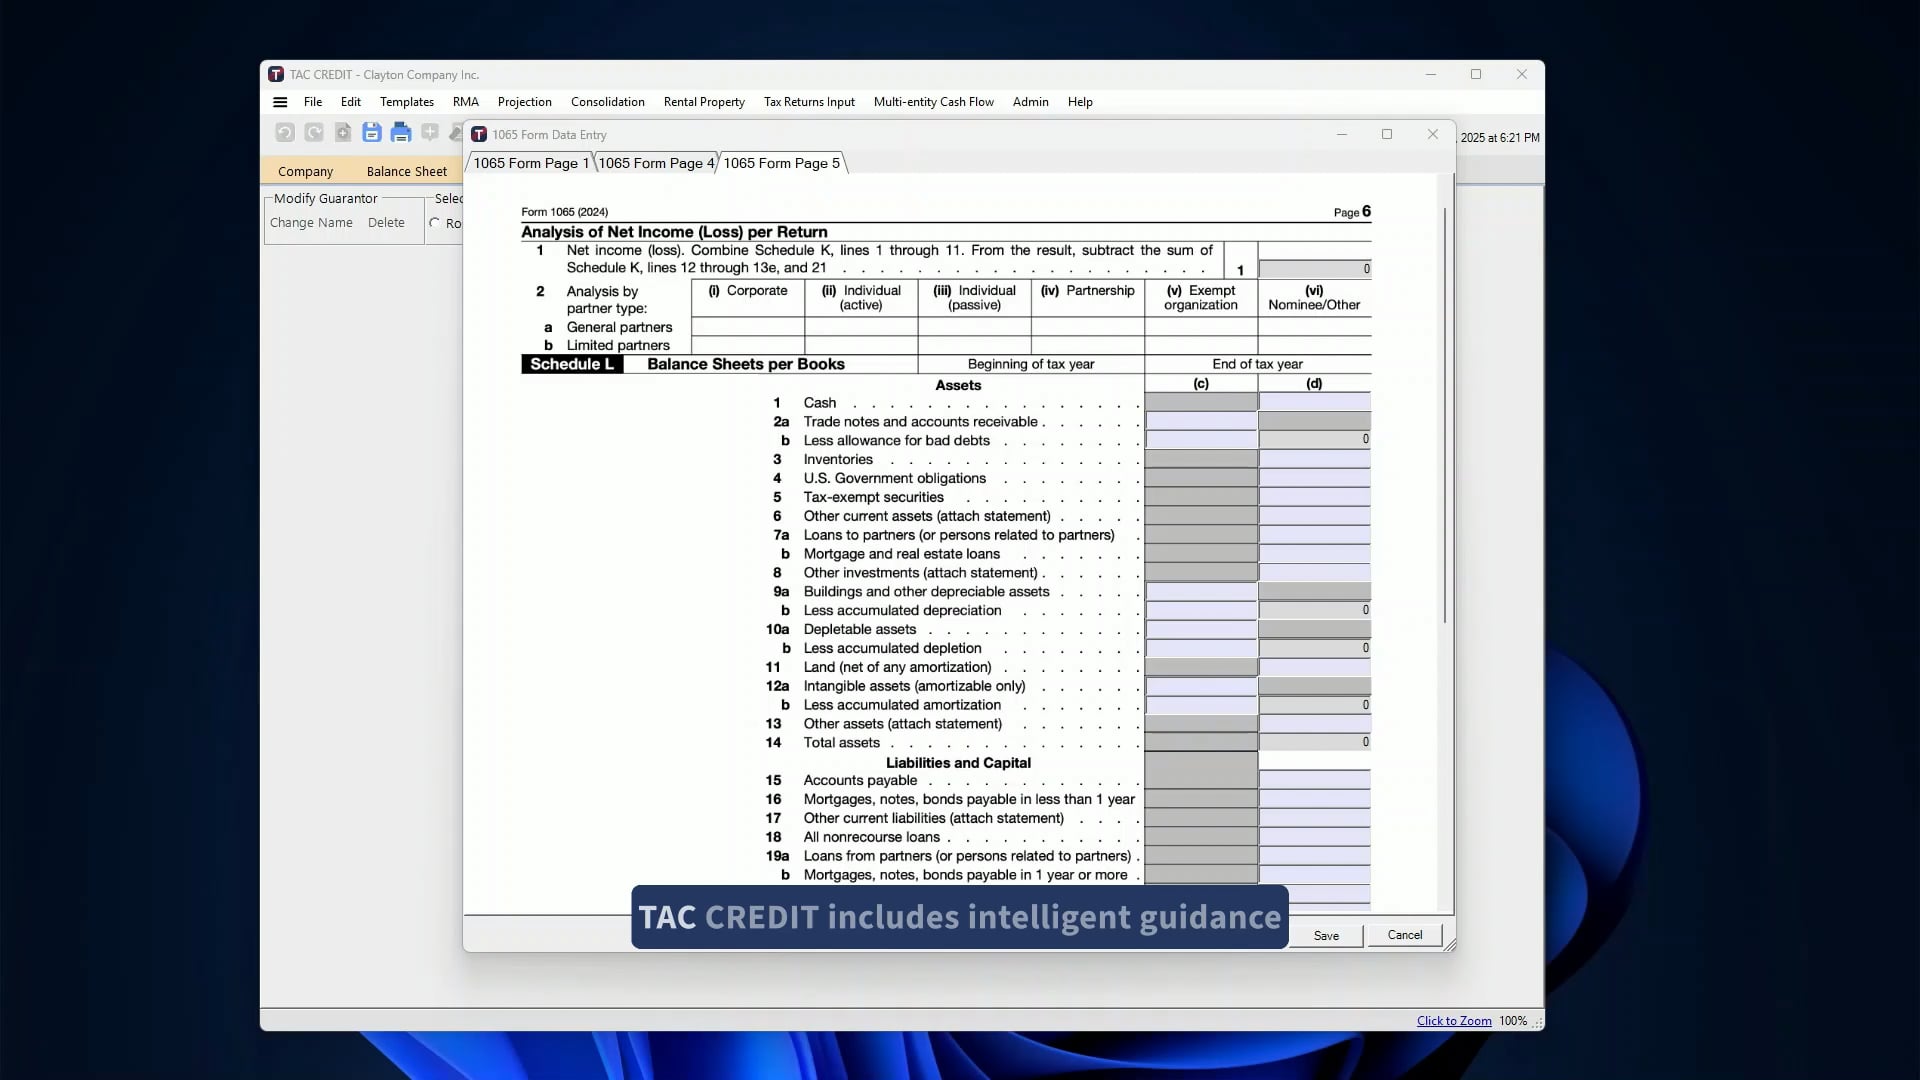Select the pen icon in the toolbar

coord(457,132)
